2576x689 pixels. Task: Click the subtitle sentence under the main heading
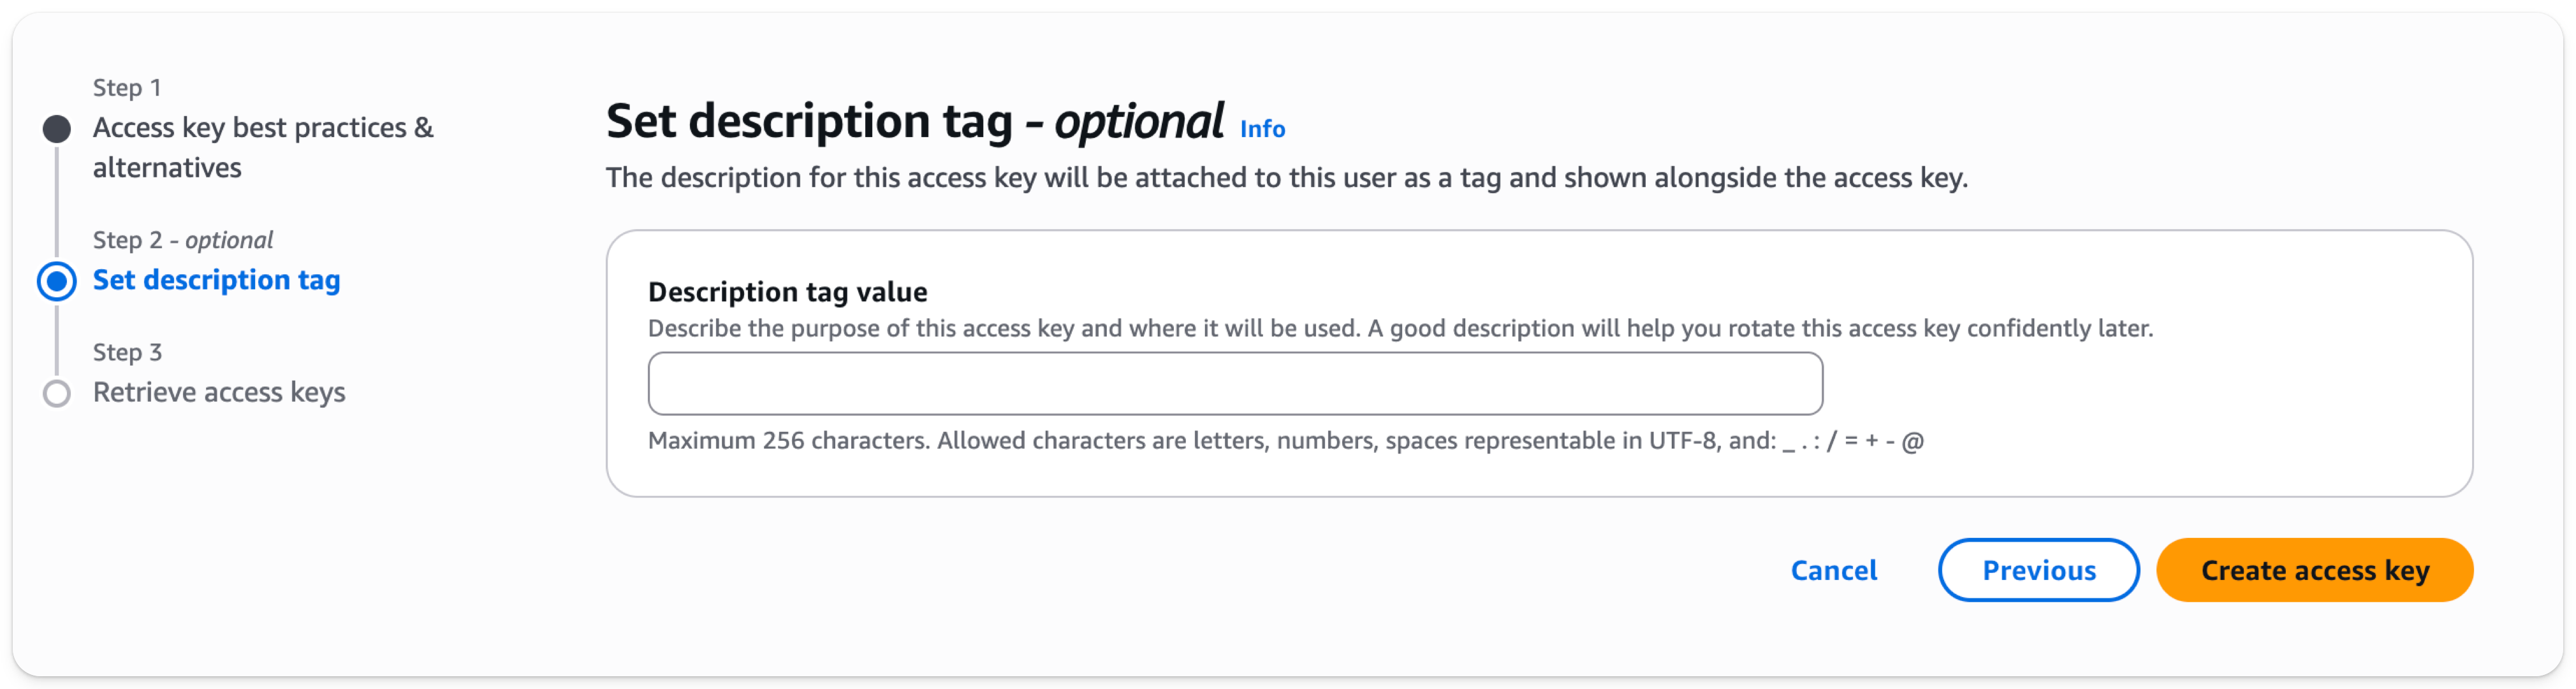(x=1286, y=178)
